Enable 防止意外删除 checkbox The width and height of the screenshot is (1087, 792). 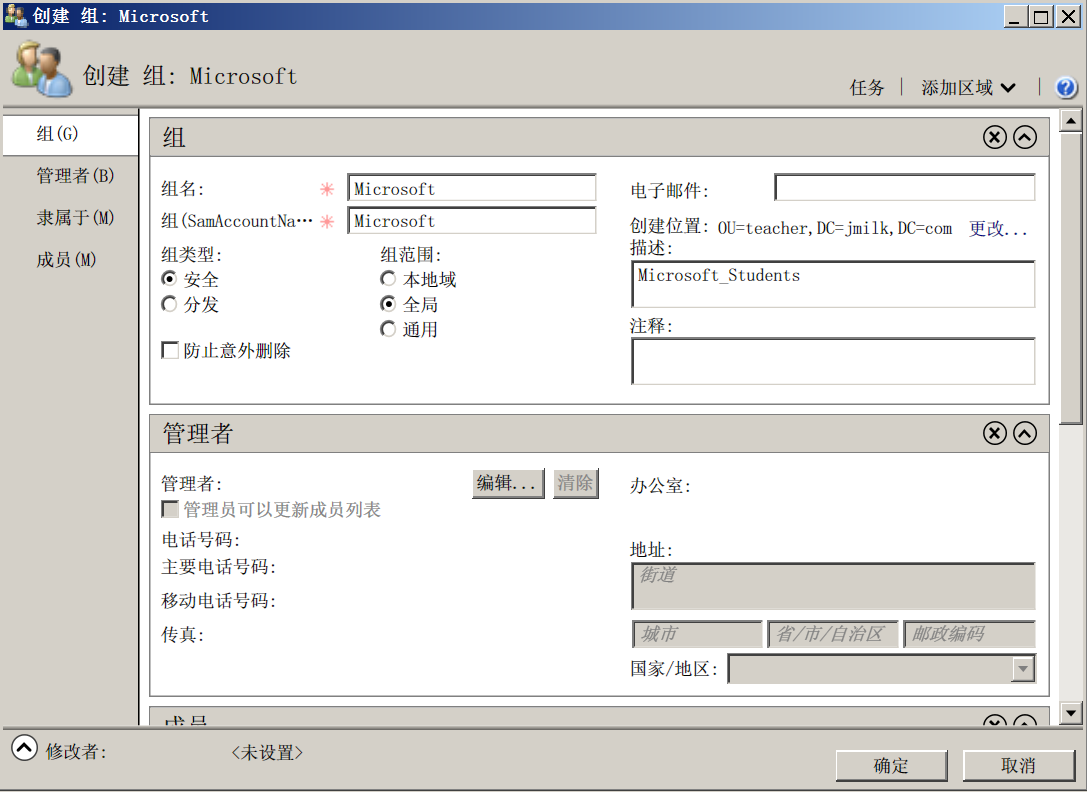tap(170, 350)
